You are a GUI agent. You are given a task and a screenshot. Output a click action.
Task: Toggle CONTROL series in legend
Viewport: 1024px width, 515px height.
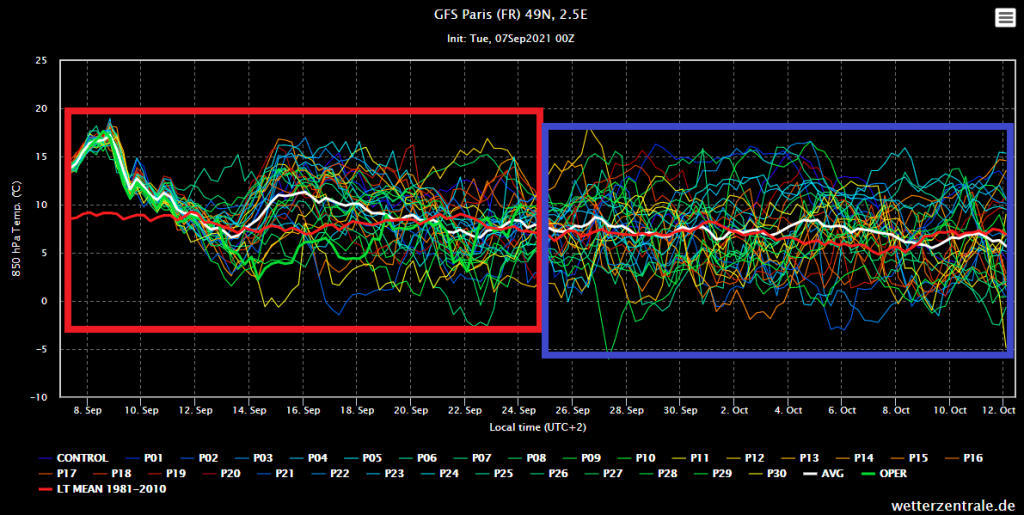point(73,458)
